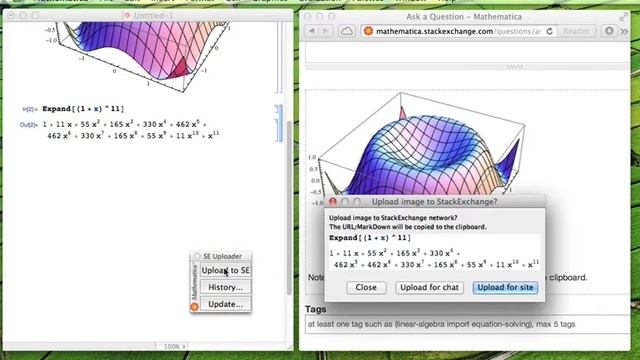The width and height of the screenshot is (640, 360).
Task: Select the polynomial output cell in notebook
Action: [131, 130]
